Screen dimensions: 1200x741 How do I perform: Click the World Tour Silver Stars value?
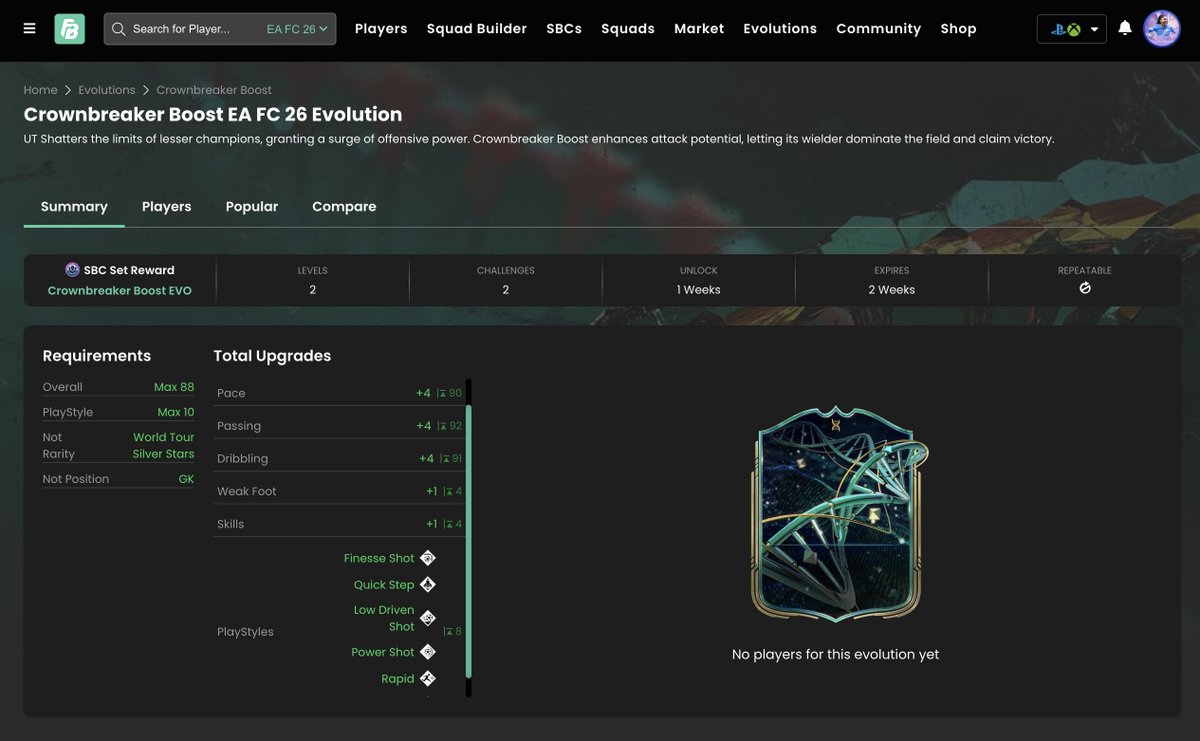pos(164,446)
